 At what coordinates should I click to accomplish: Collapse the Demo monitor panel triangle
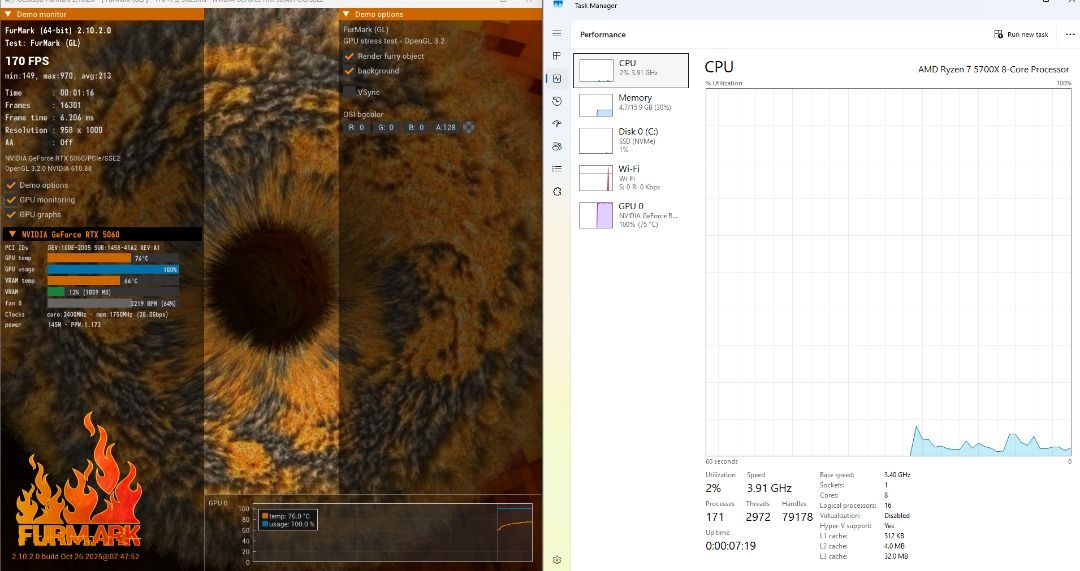(x=8, y=14)
